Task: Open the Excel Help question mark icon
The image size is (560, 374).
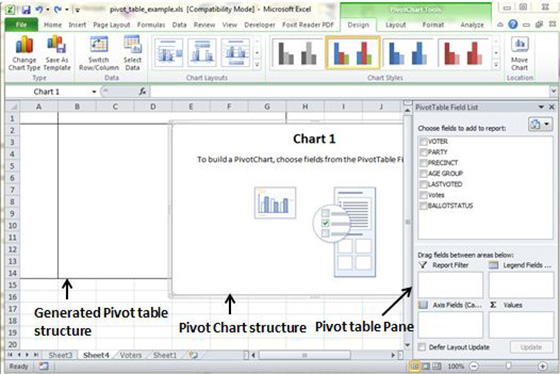Action: (x=513, y=24)
